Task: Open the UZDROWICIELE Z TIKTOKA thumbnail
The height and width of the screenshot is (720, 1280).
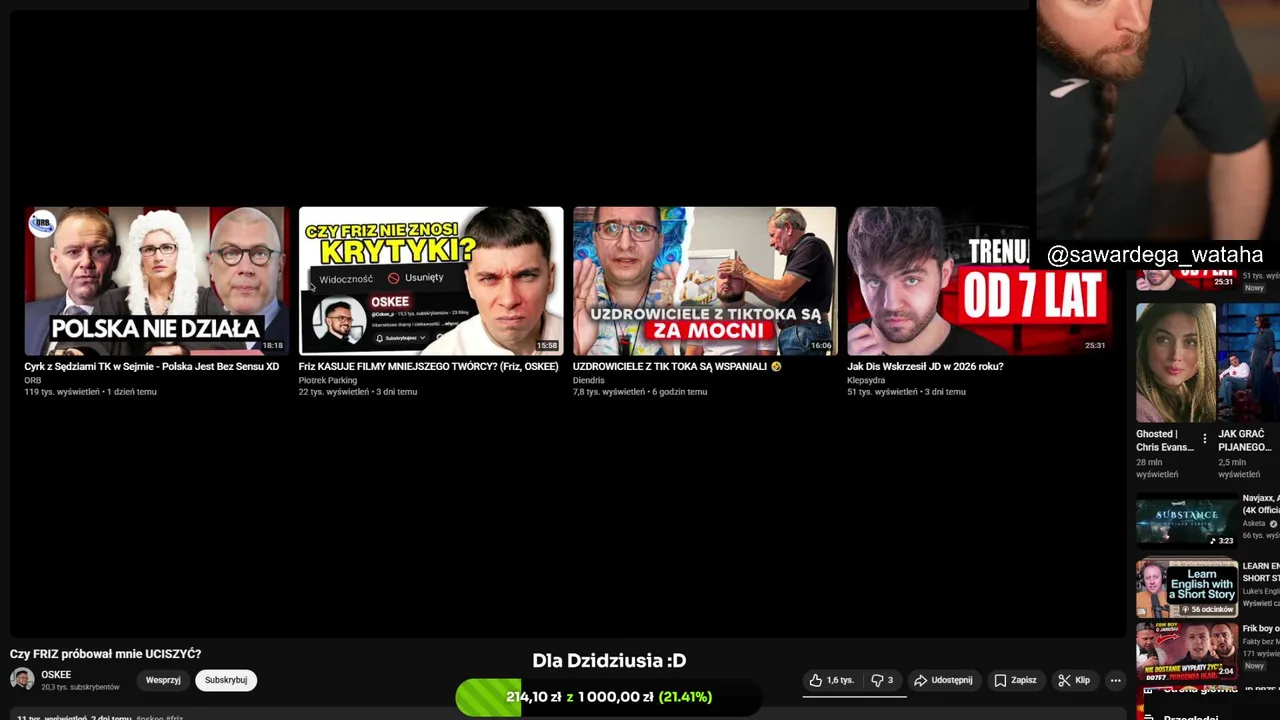Action: coord(705,281)
